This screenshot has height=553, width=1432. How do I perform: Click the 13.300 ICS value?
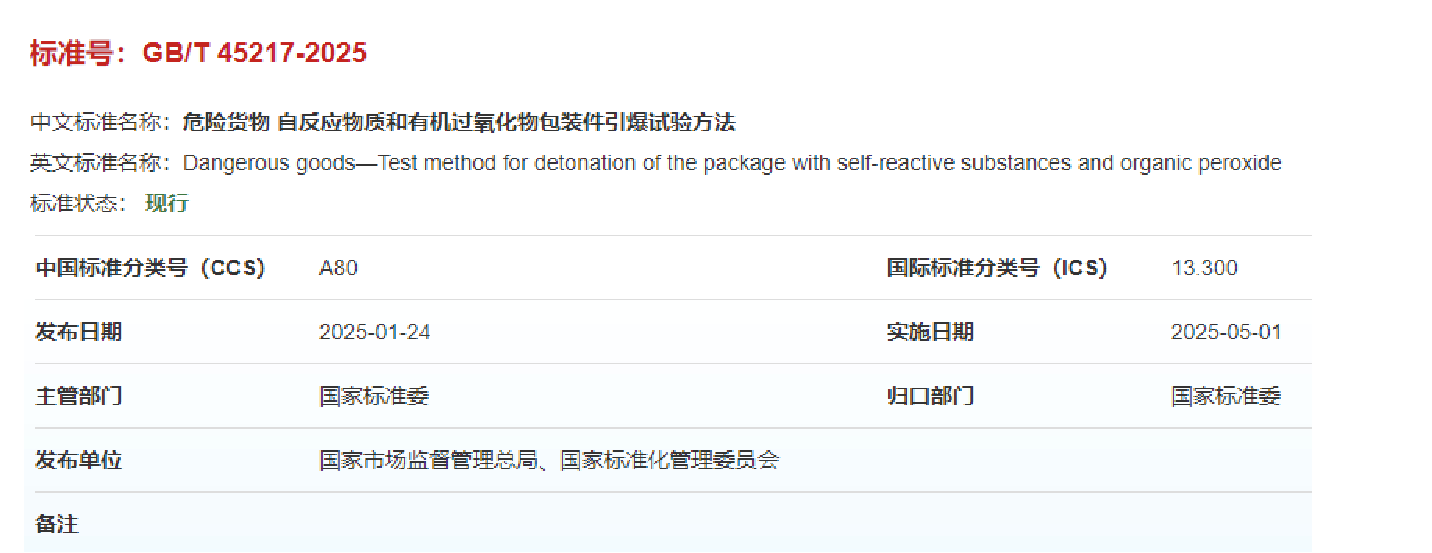(1204, 268)
